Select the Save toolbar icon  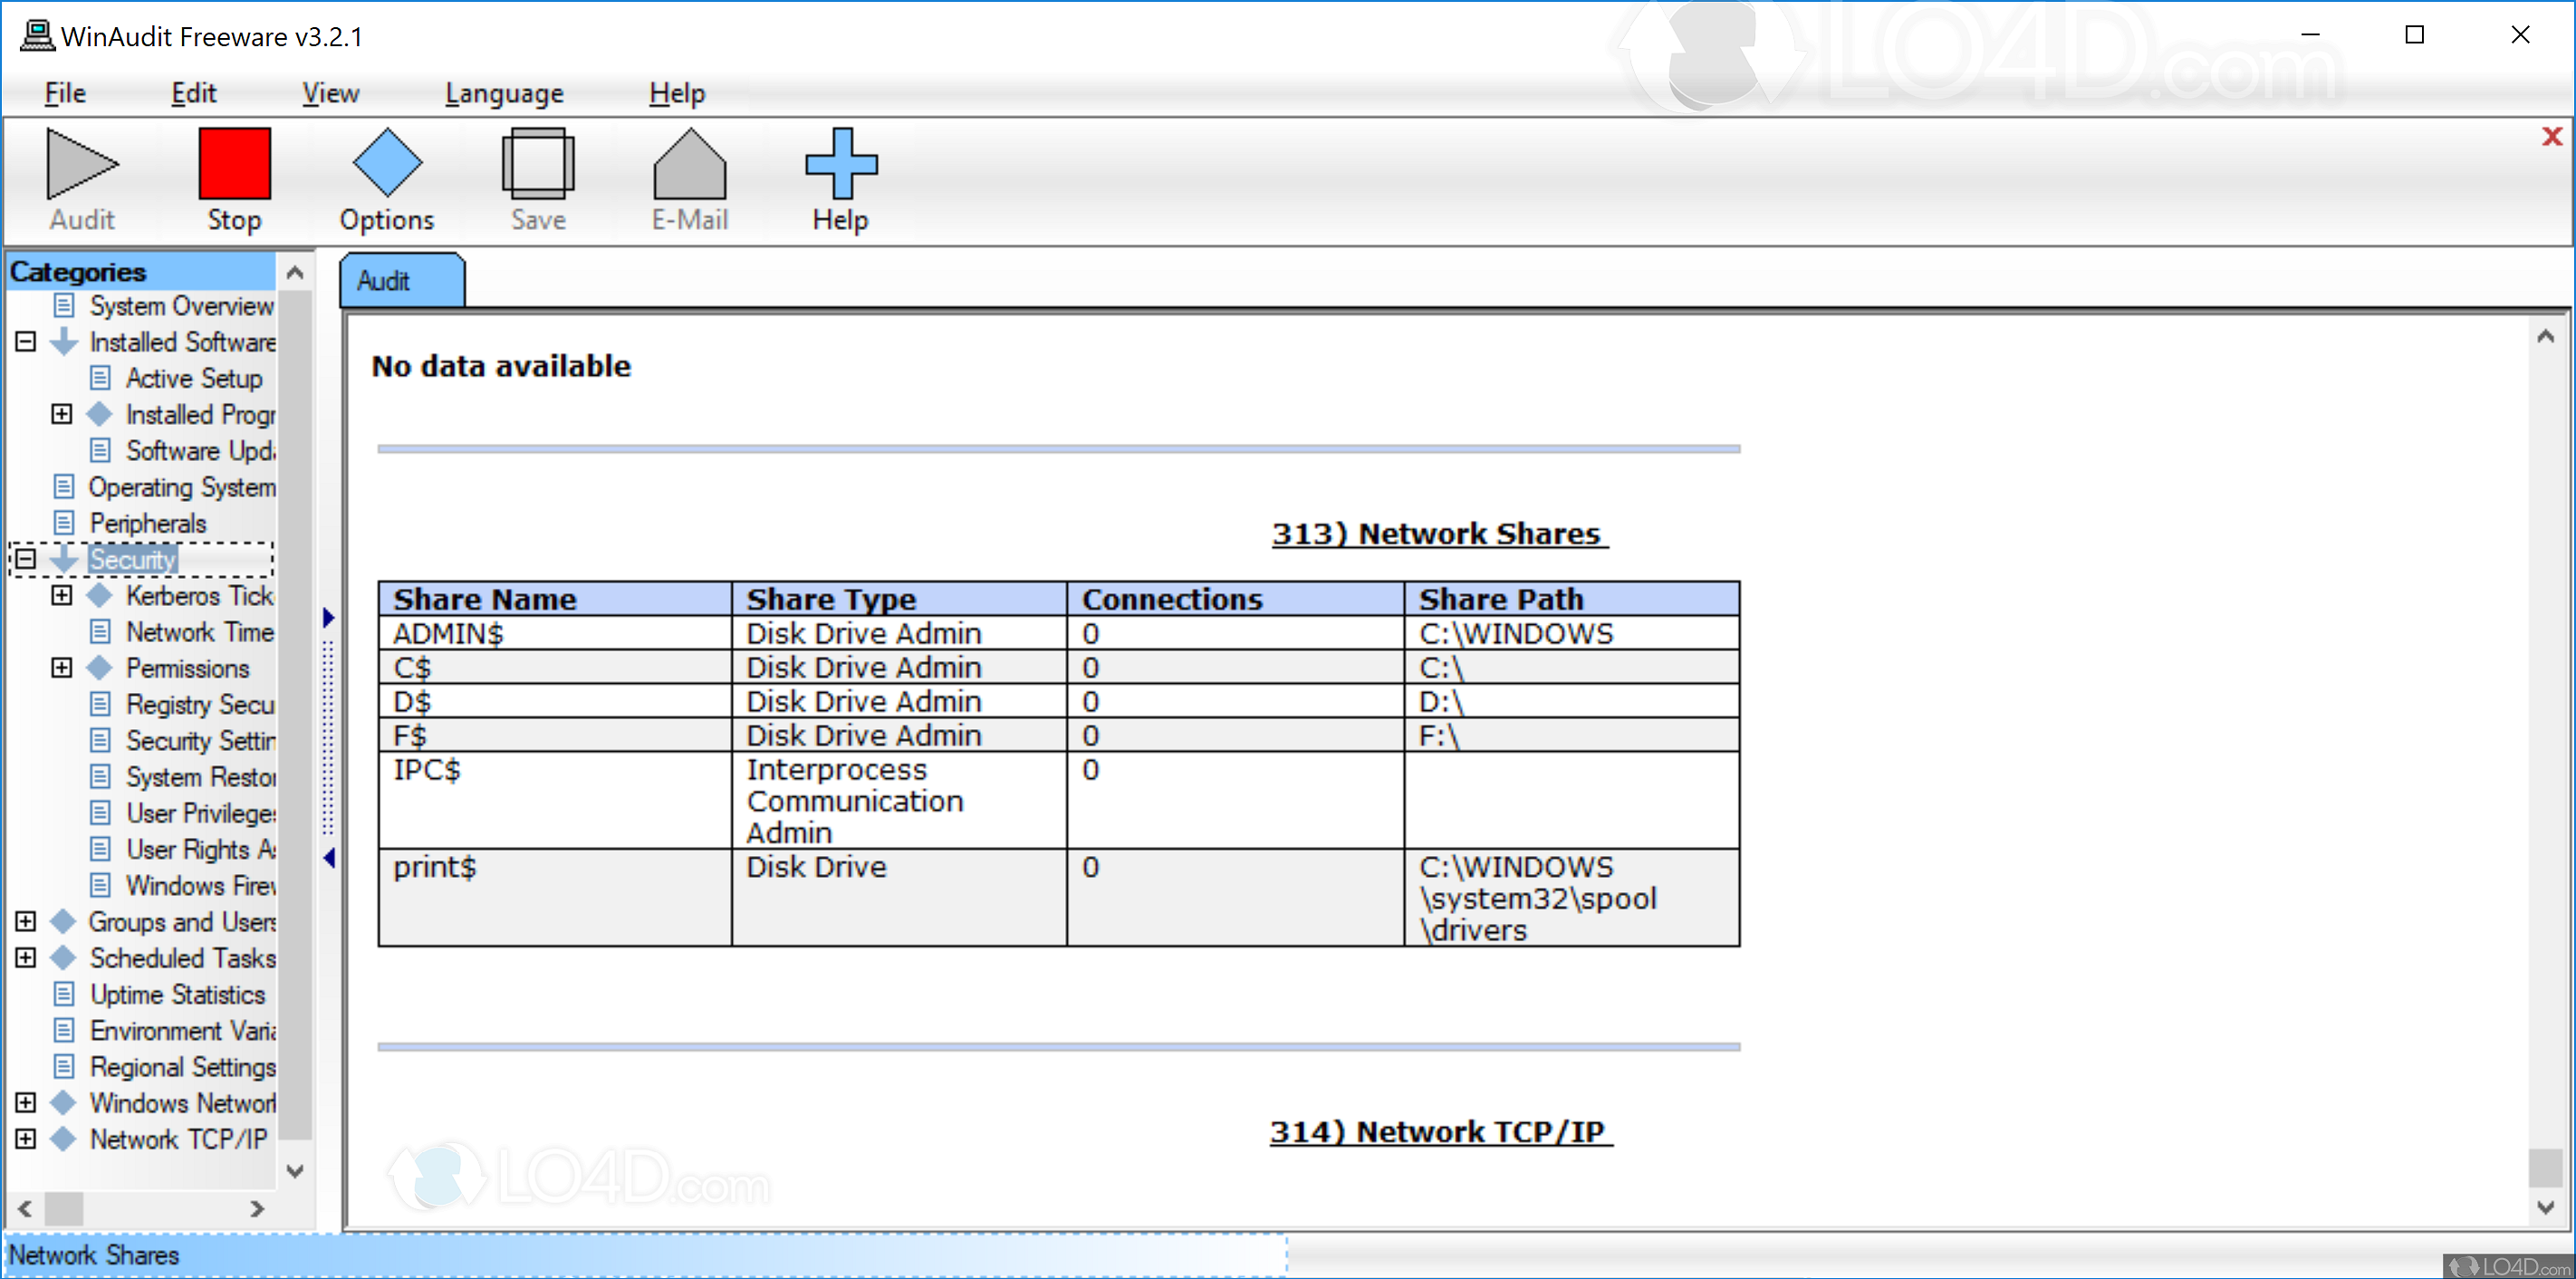click(538, 165)
